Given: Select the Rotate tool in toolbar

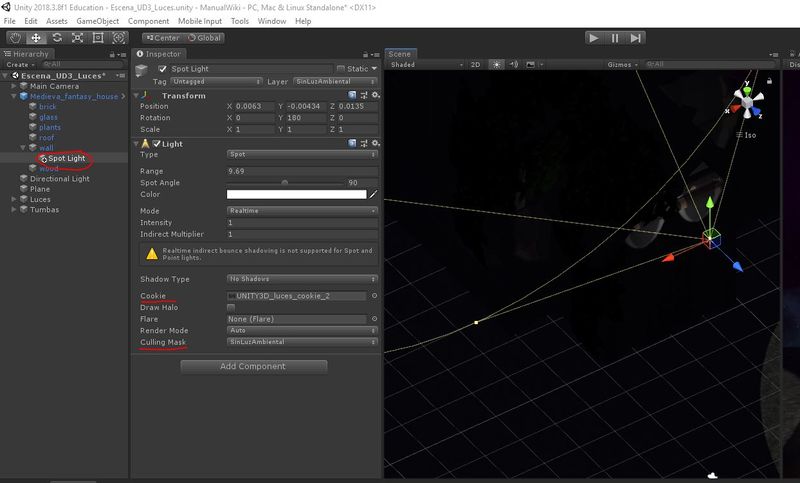Looking at the screenshot, I should click(x=57, y=38).
